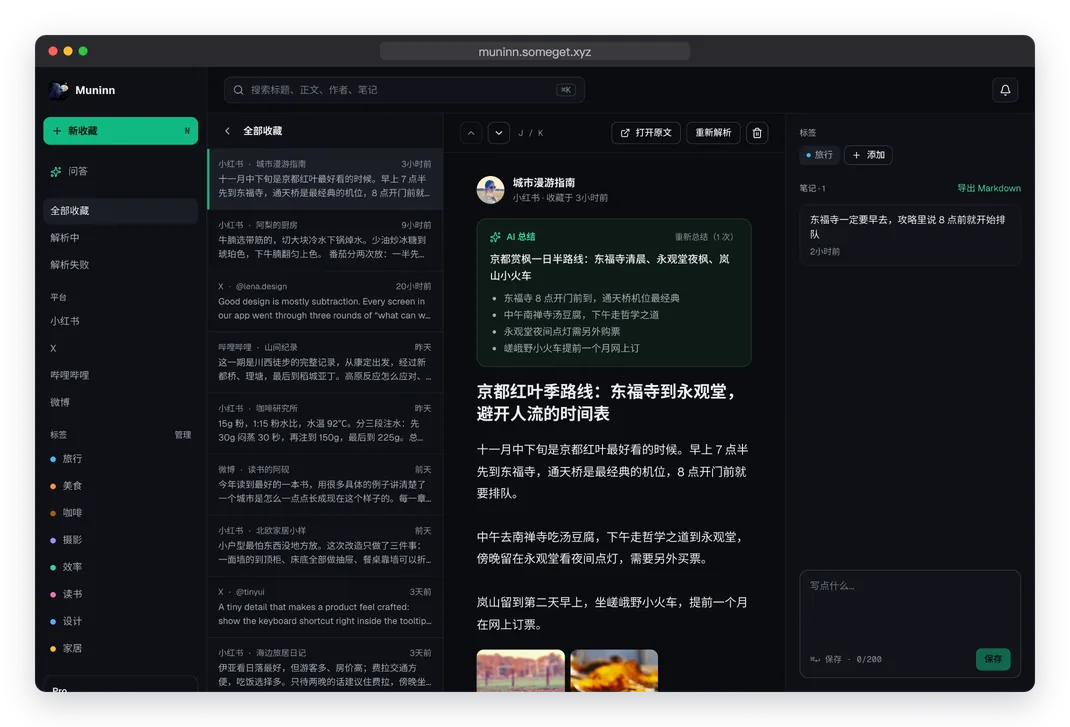
Task: Add a tag with the 添加 button
Action: pyautogui.click(x=868, y=155)
